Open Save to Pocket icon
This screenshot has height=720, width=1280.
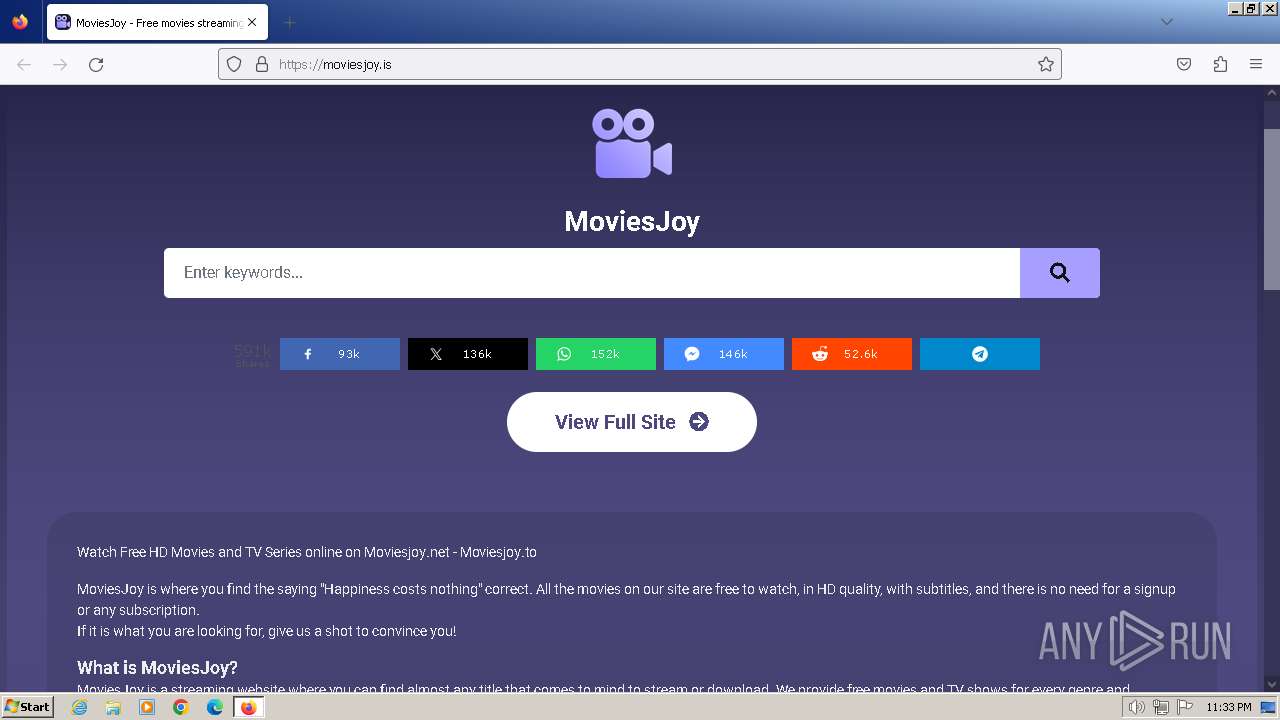1184,64
